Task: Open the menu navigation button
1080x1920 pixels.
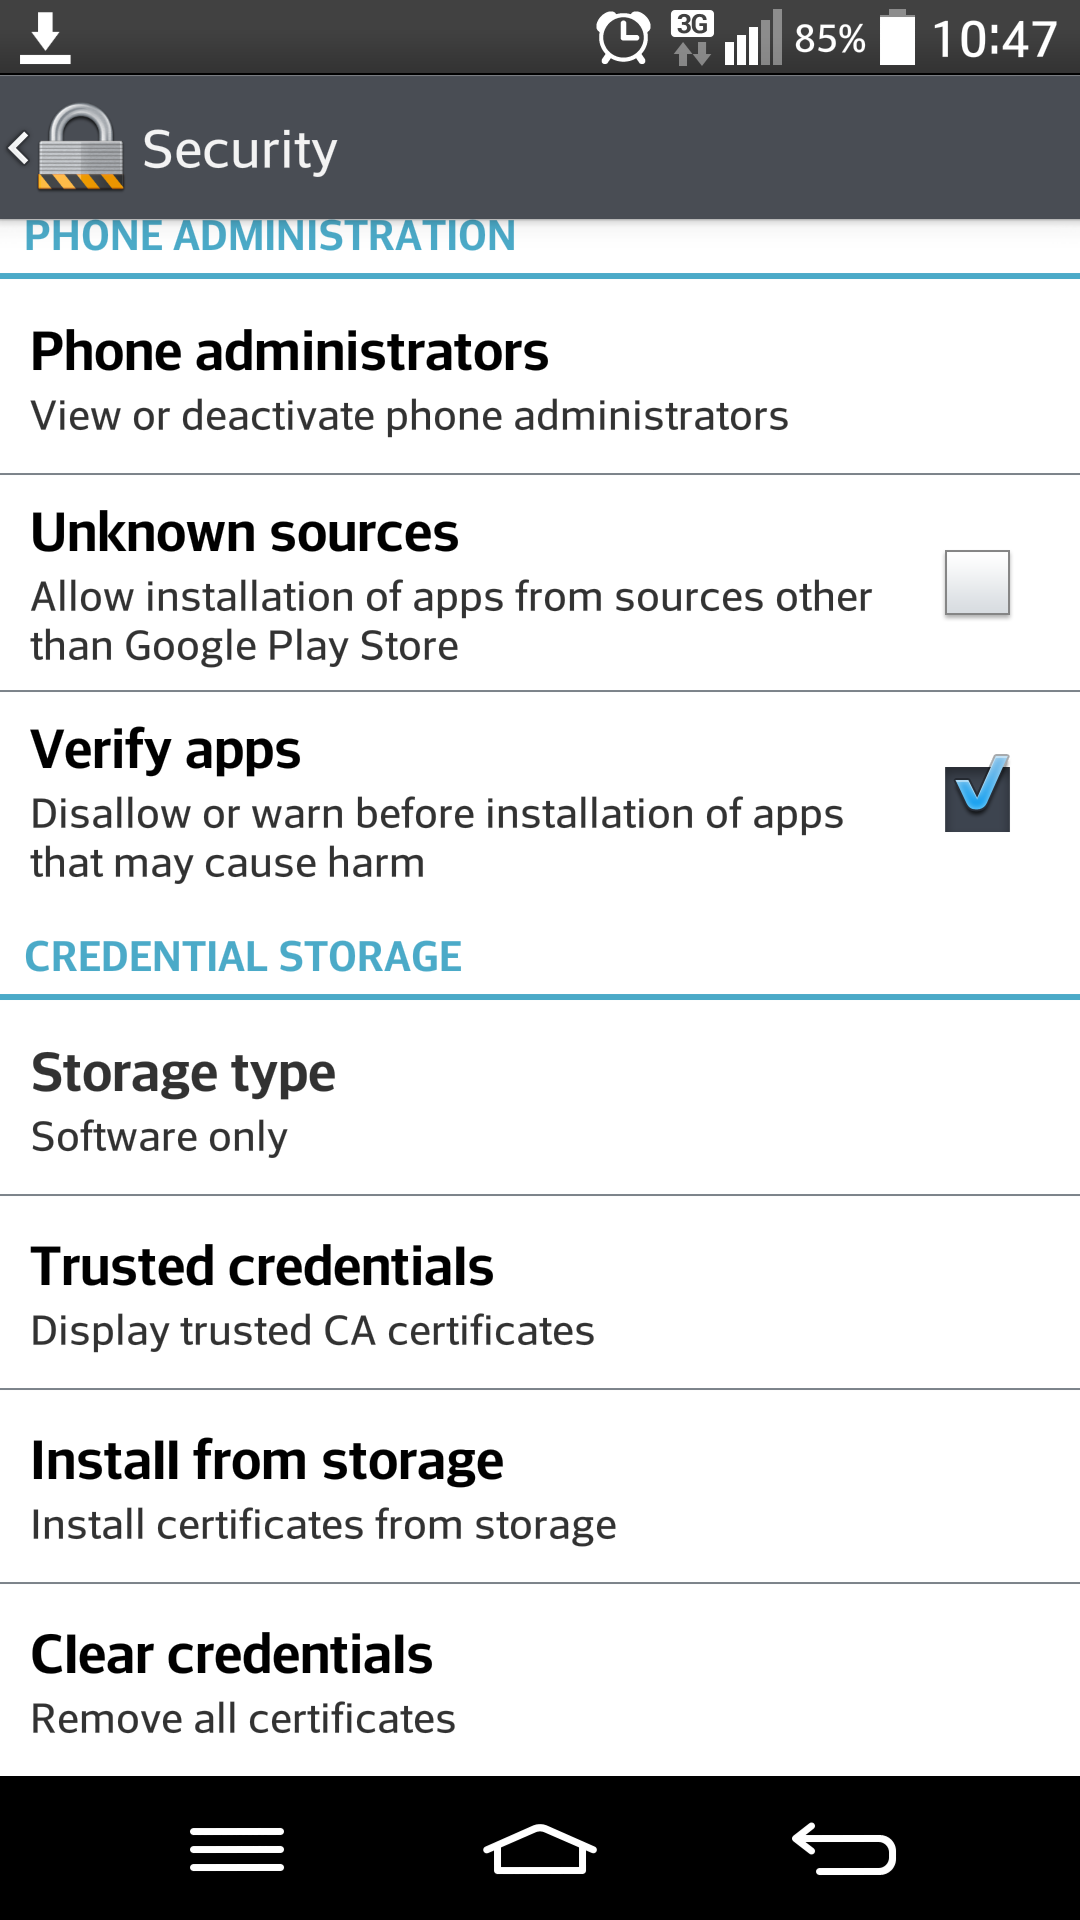Action: (x=237, y=1849)
